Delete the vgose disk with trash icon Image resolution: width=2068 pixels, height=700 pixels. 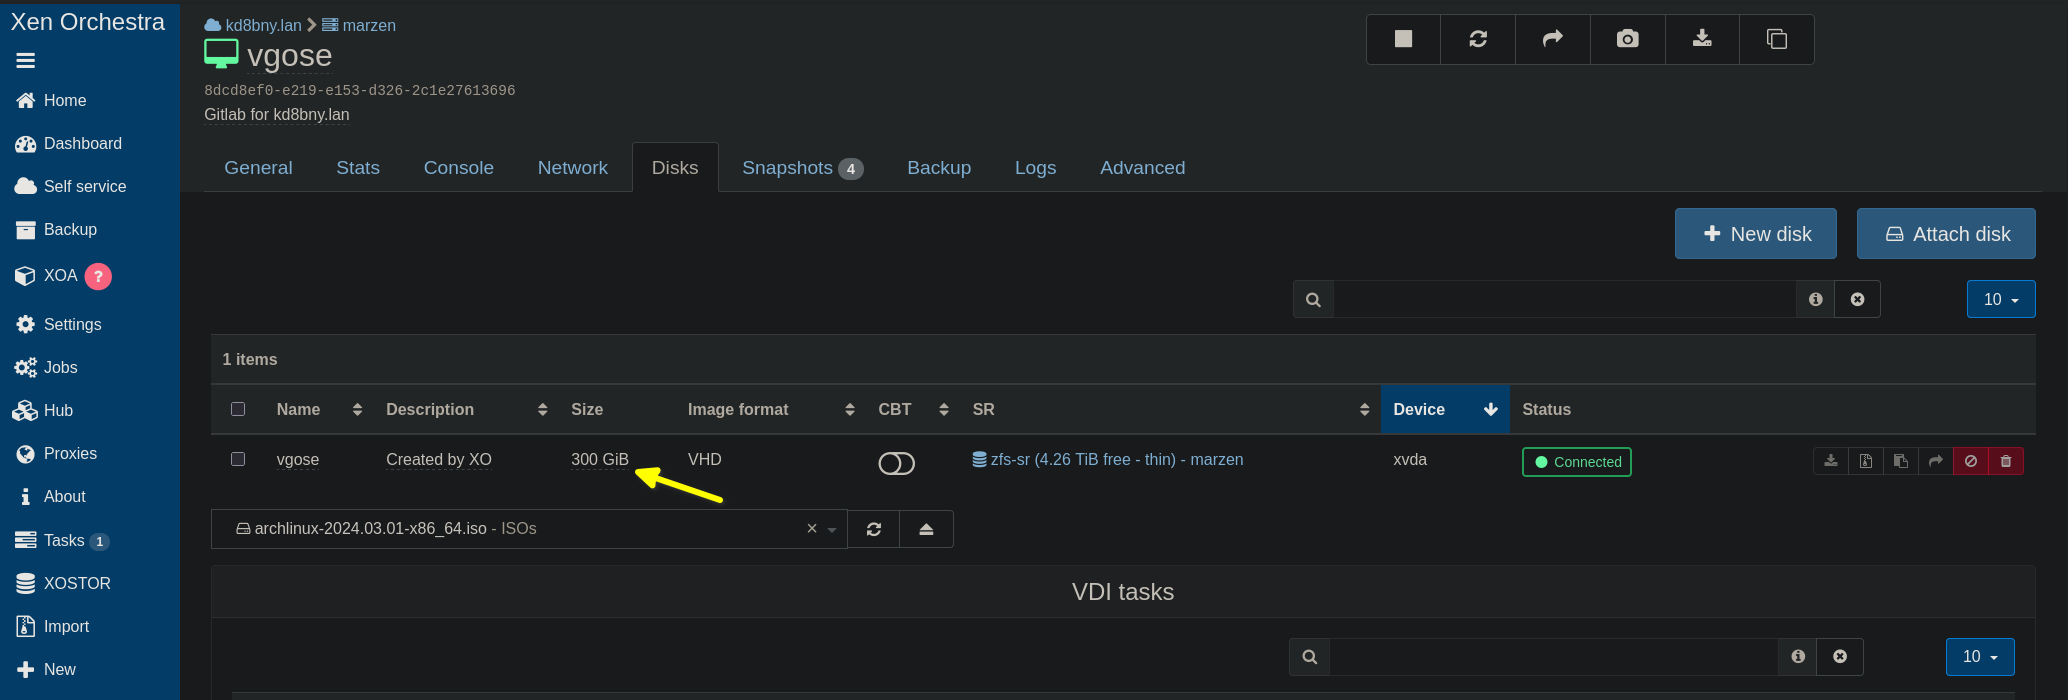(x=2005, y=461)
